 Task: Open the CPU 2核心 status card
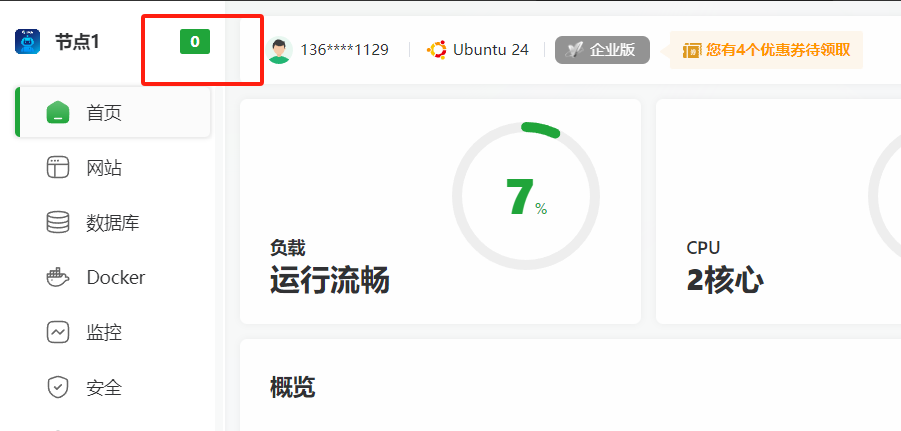point(778,211)
